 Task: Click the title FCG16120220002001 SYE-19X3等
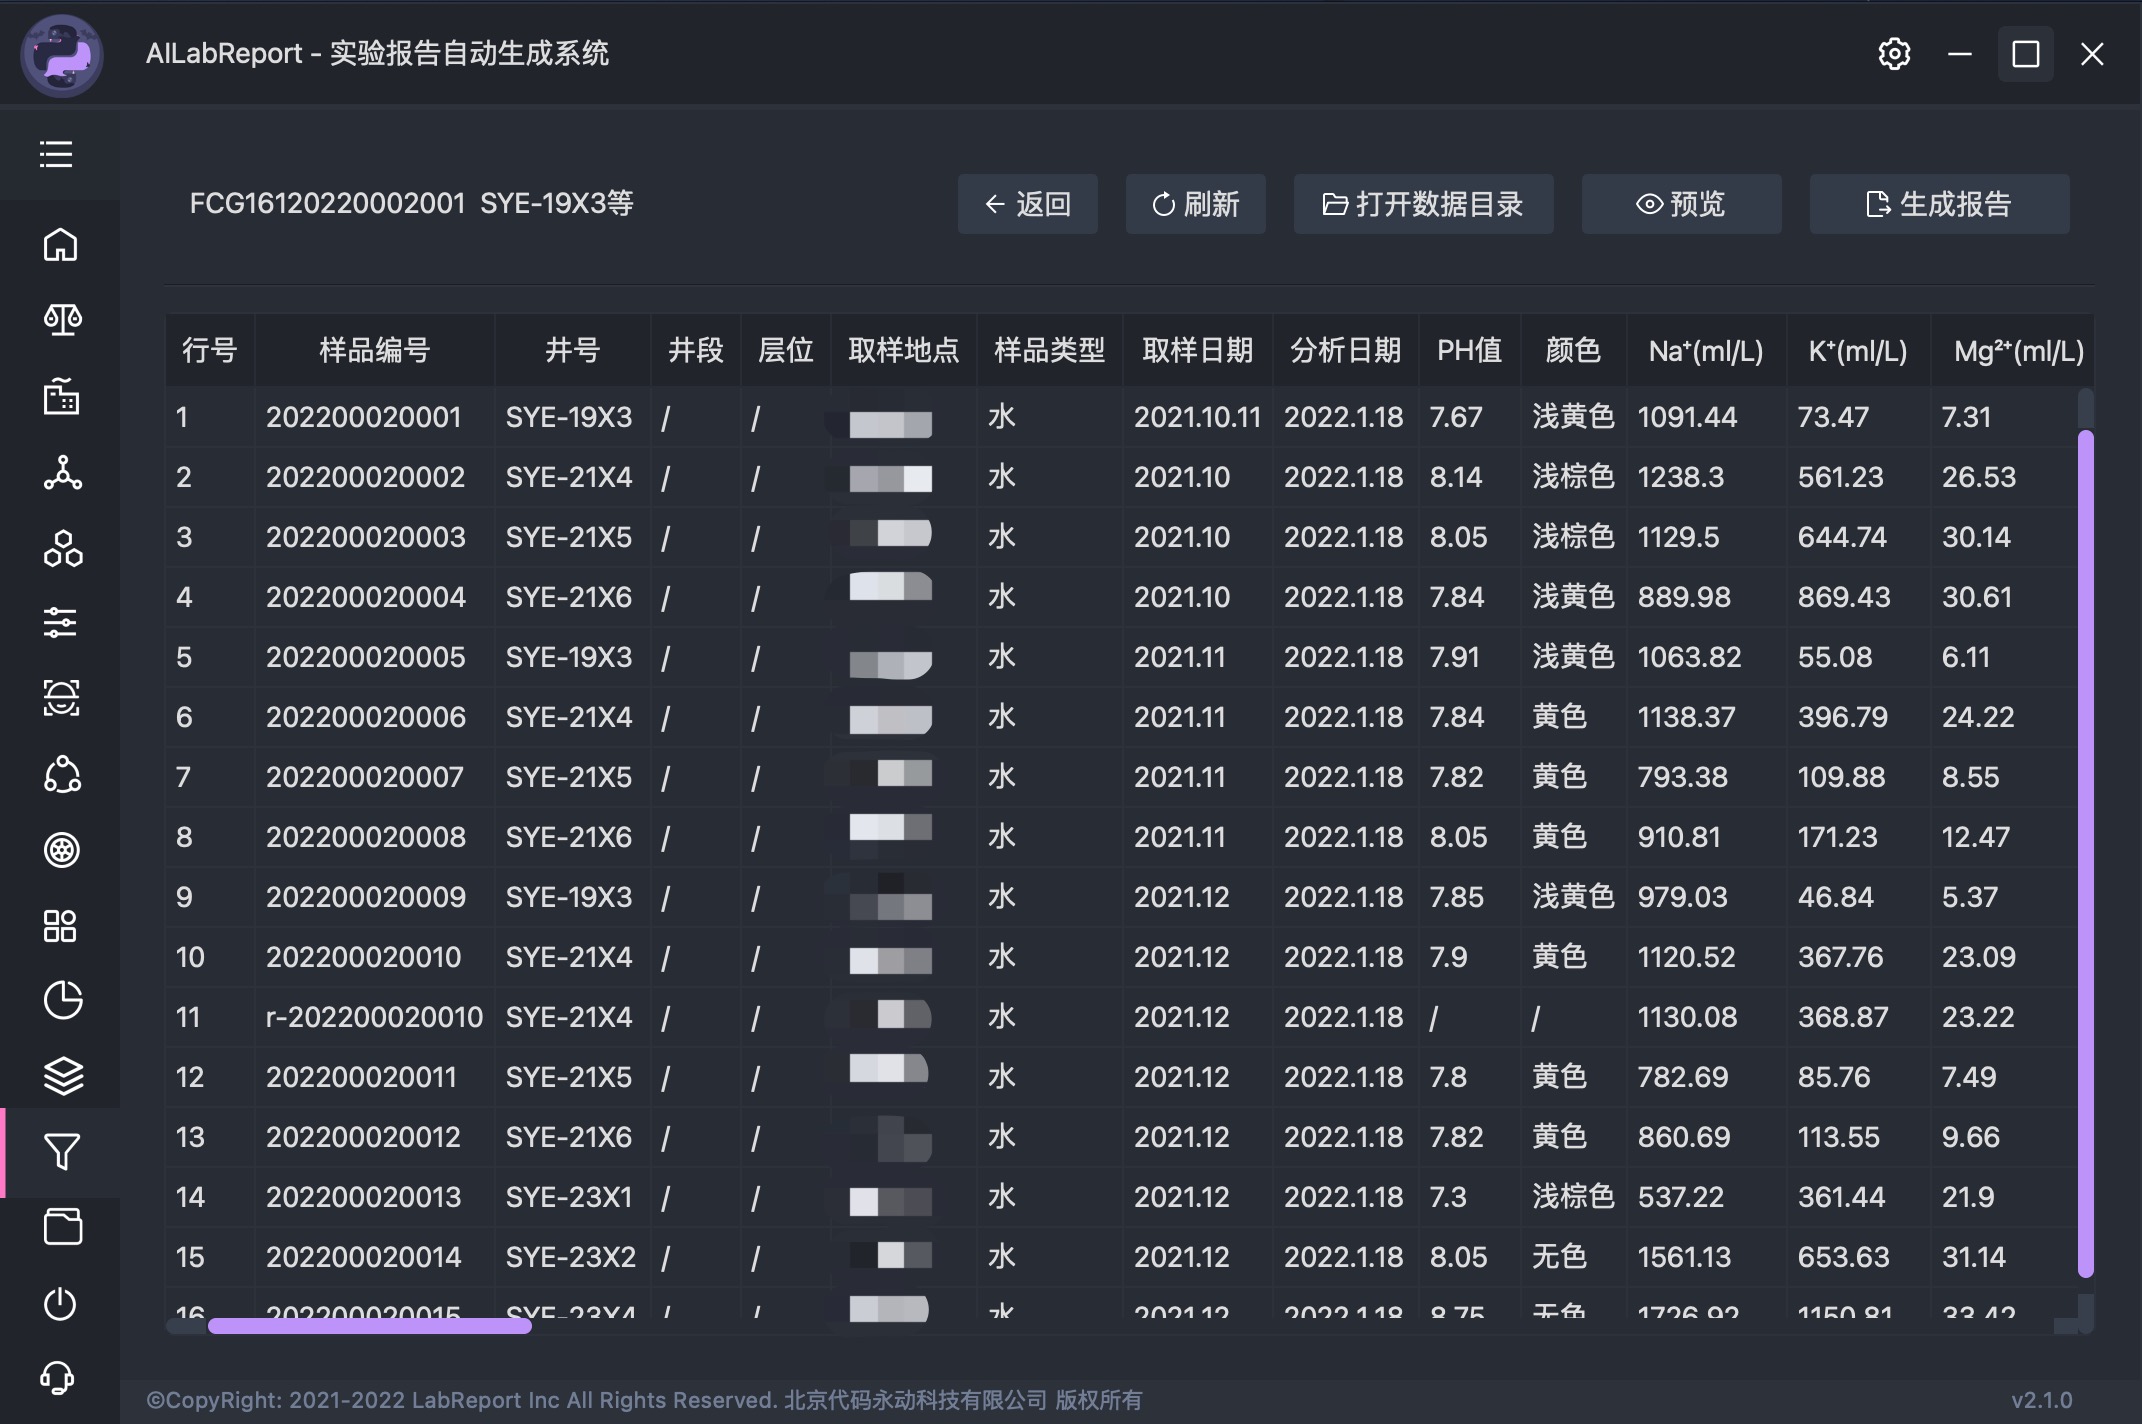(411, 203)
